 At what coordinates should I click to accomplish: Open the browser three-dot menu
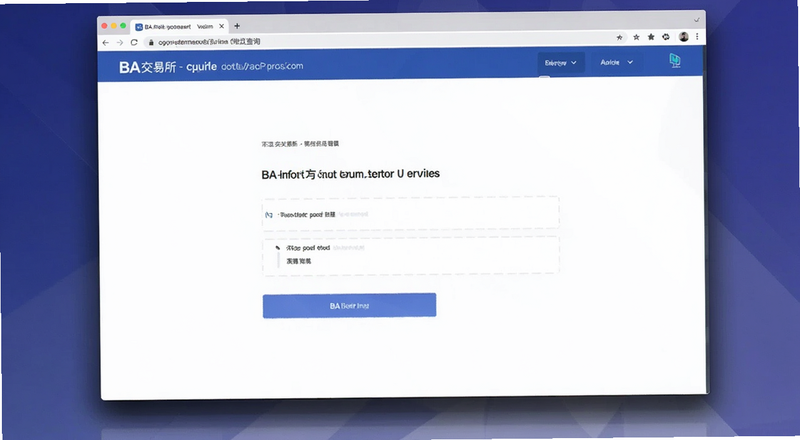click(697, 36)
